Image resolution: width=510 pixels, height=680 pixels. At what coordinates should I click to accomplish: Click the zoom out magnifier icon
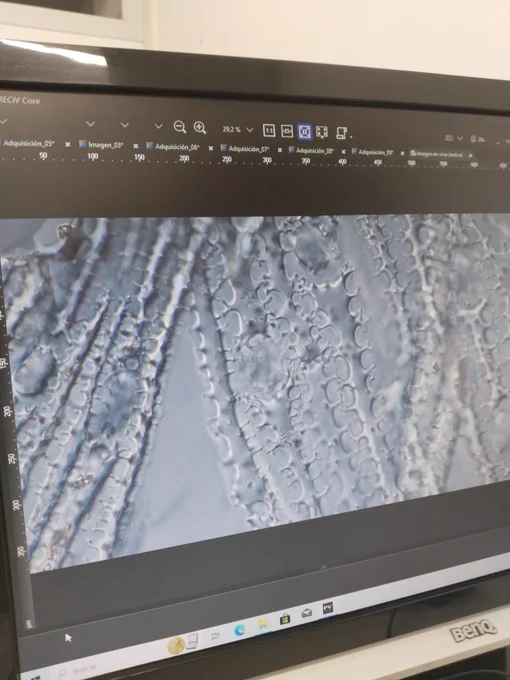coord(180,127)
